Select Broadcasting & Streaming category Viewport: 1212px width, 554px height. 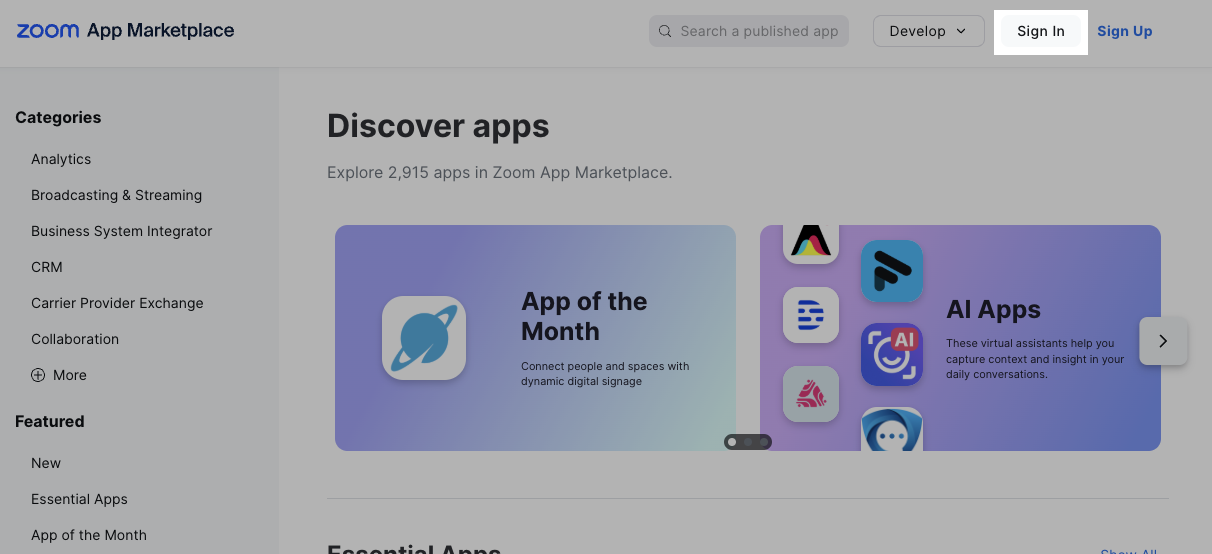pyautogui.click(x=116, y=195)
